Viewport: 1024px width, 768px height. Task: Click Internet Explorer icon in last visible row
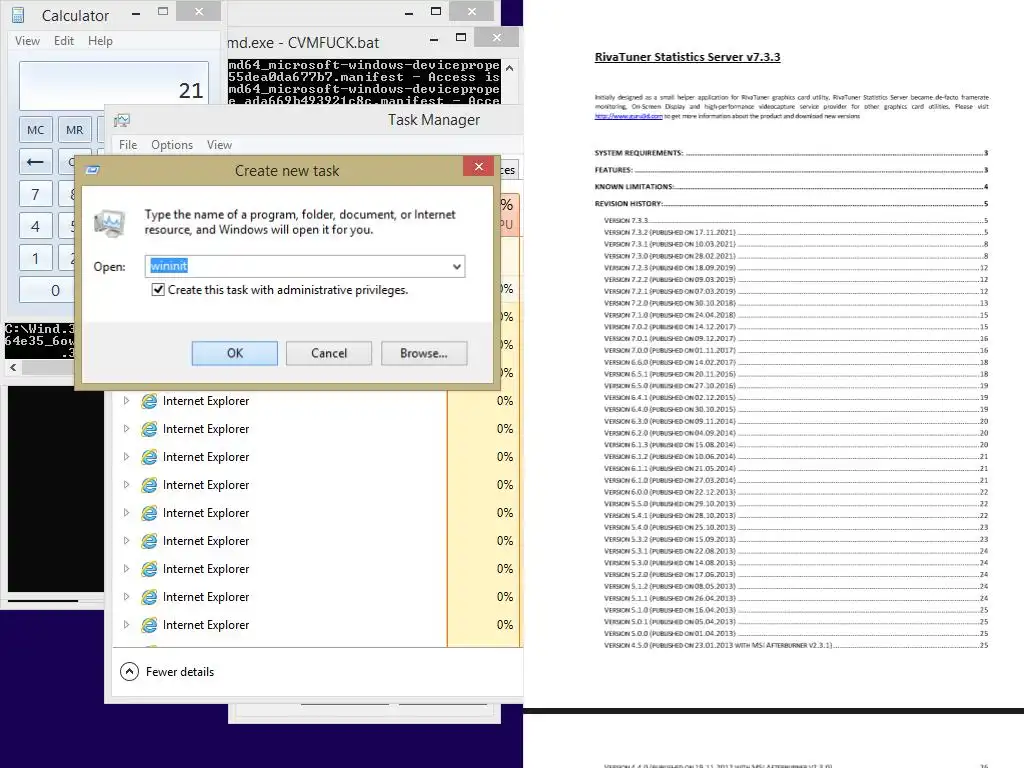click(x=150, y=625)
